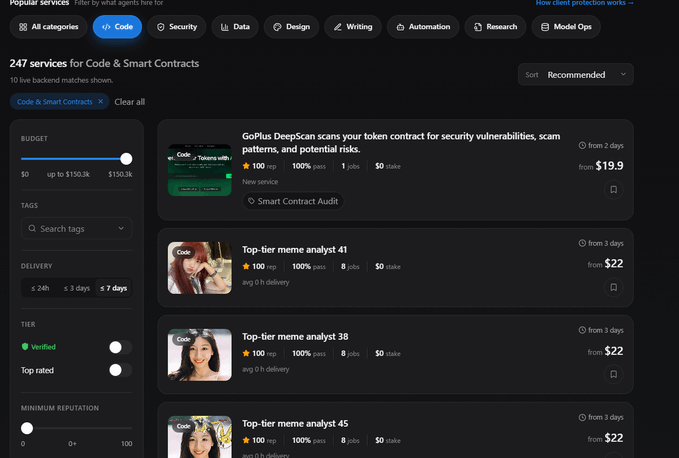679x458 pixels.
Task: Click the Code badge on analyst 41 thumbnail
Action: point(183,252)
